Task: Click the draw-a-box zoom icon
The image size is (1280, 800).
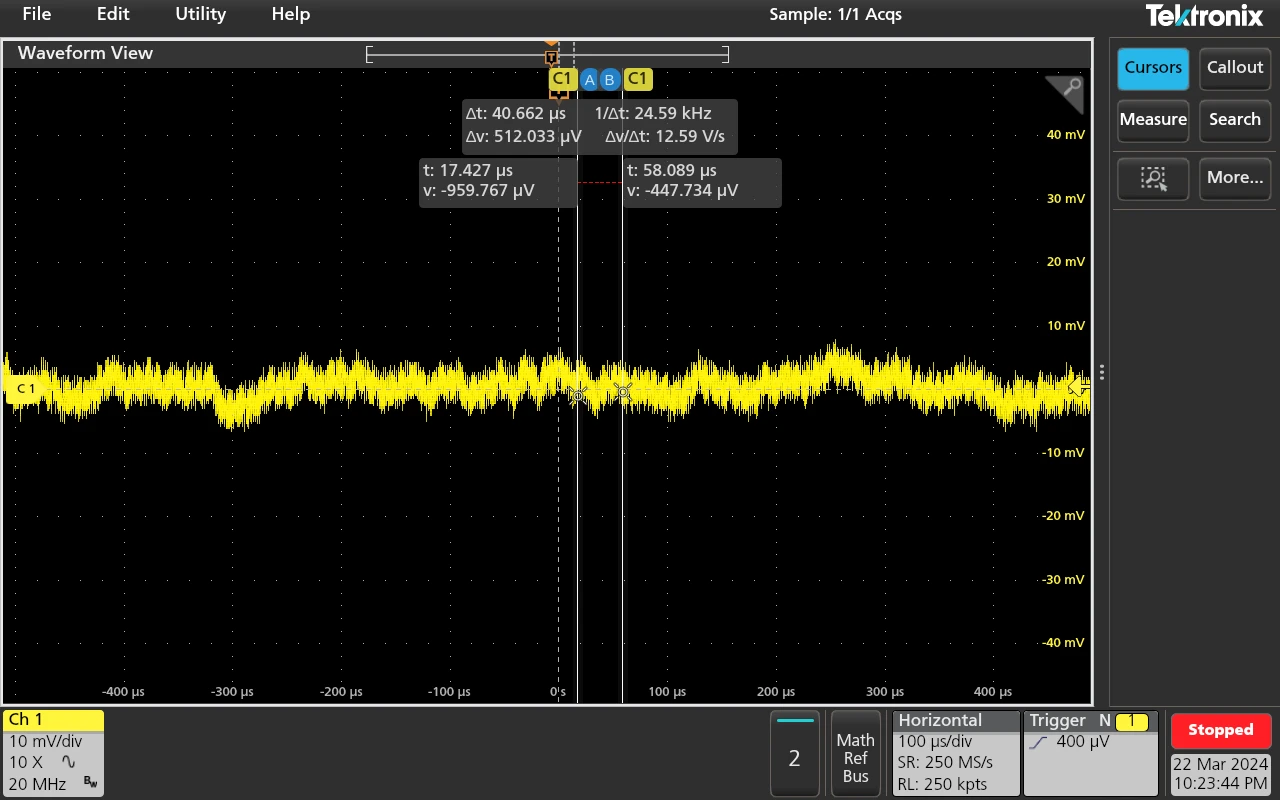Action: 1153,178
